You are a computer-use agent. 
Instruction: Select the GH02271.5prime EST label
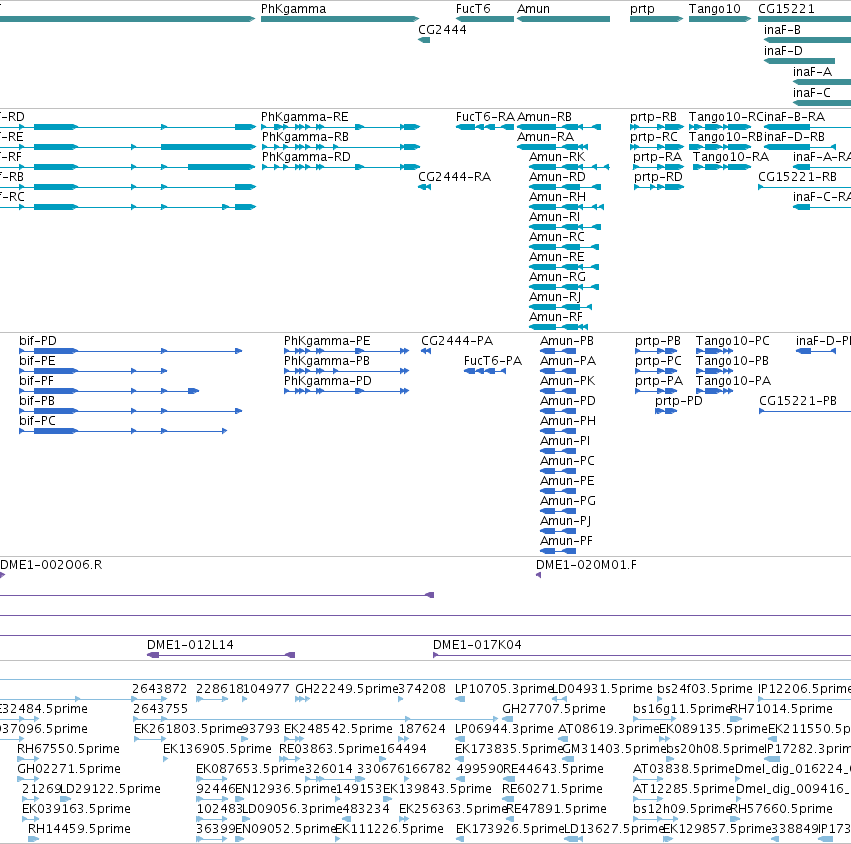[69, 770]
